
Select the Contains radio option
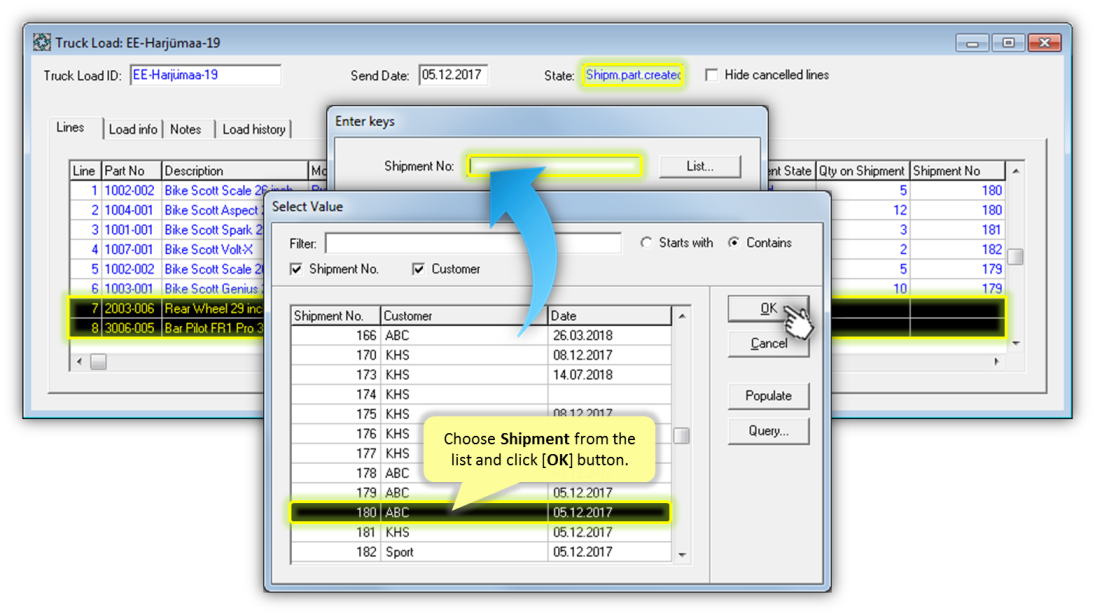pyautogui.click(x=734, y=242)
